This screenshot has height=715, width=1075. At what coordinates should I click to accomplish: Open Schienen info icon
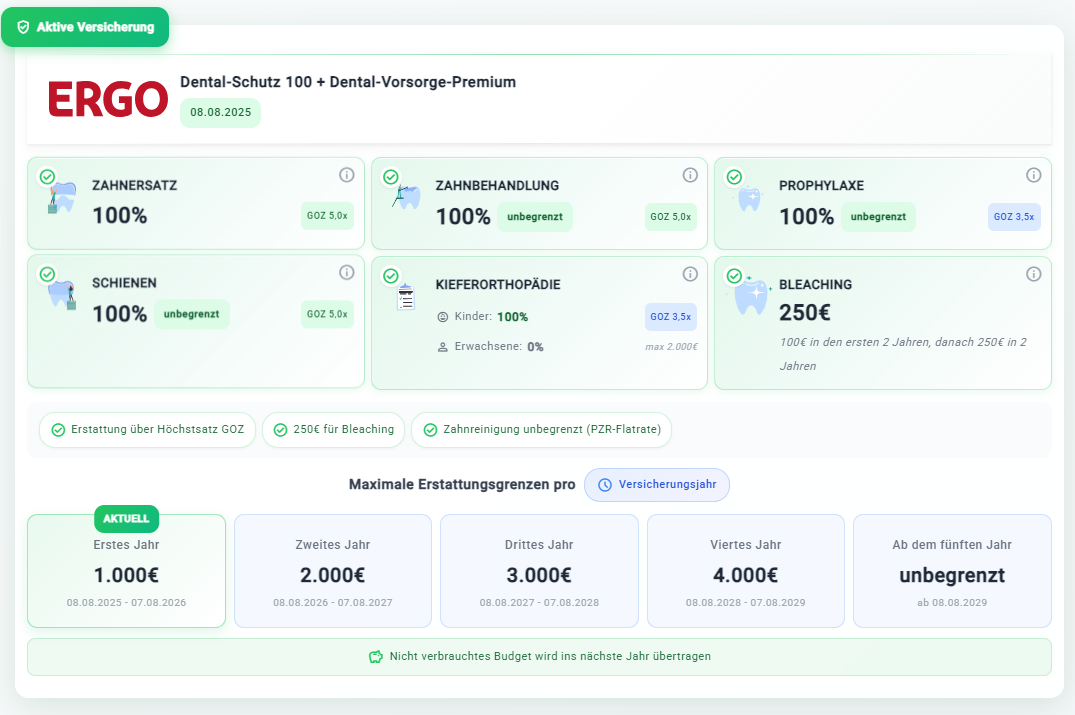(347, 273)
